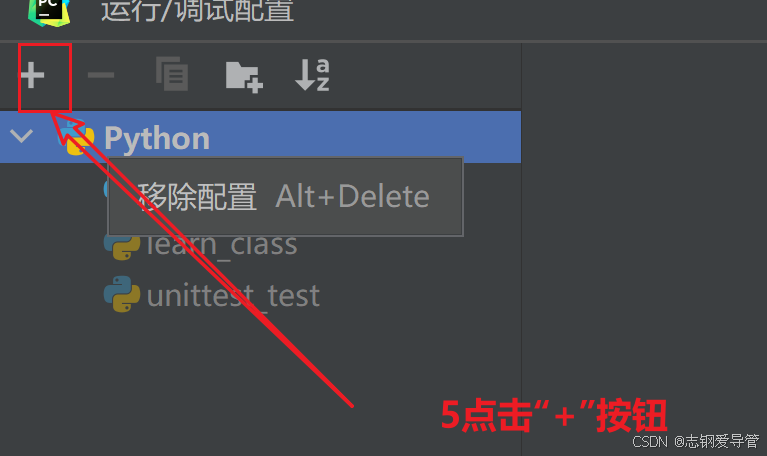
Task: Click the PyCharm logo in title bar
Action: click(49, 11)
